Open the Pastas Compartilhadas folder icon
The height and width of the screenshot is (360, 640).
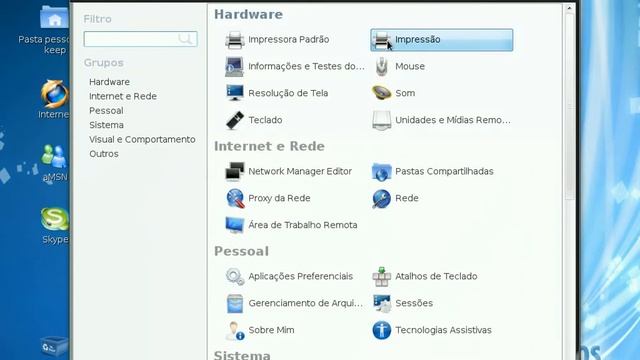[x=382, y=171]
